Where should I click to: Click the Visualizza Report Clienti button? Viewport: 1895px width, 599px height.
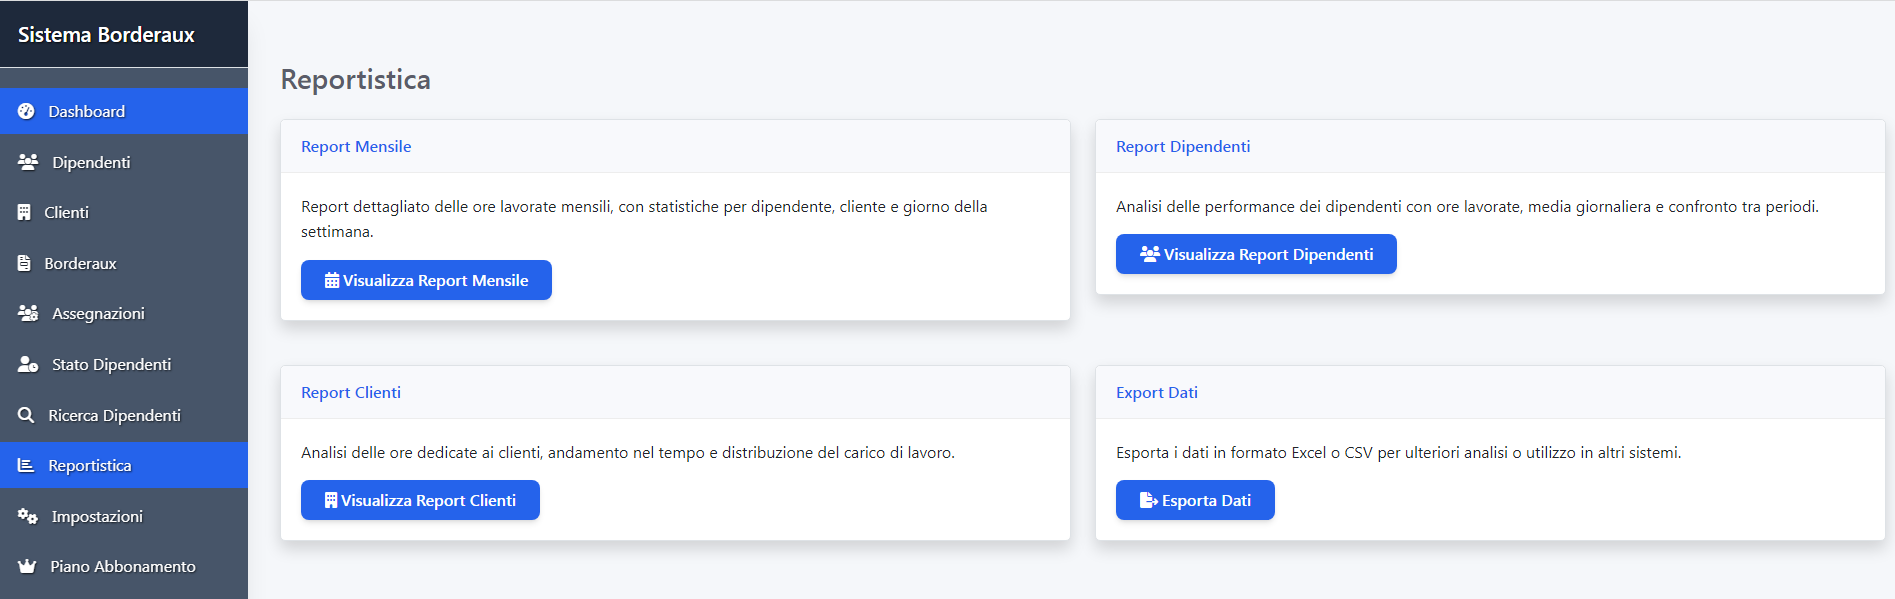click(420, 500)
